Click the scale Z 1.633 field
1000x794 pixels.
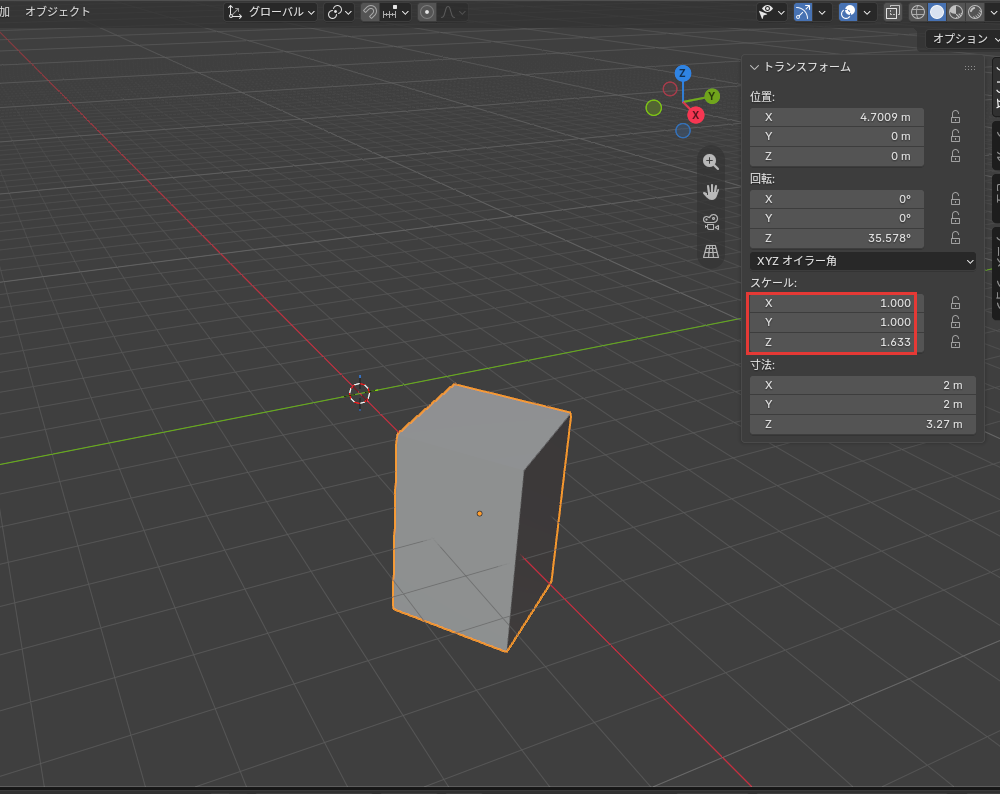coord(836,342)
